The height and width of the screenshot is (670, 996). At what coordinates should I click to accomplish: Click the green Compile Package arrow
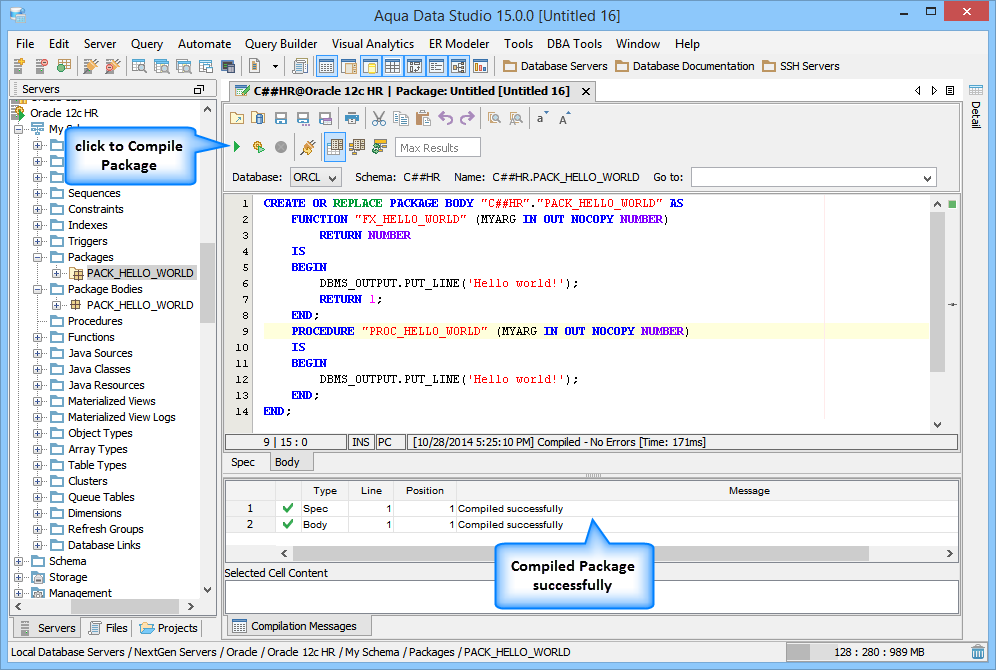tap(237, 147)
